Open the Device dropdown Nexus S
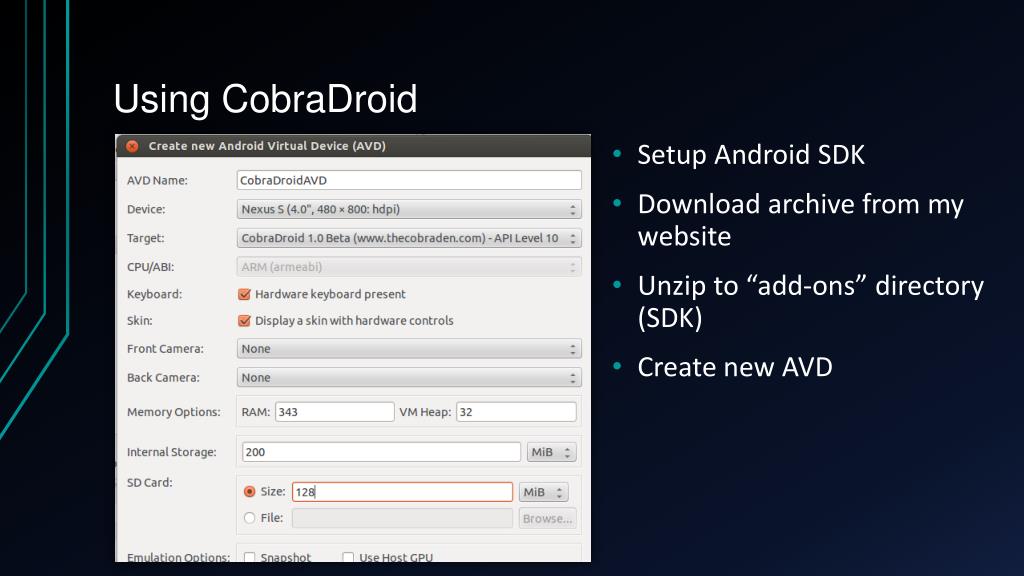Viewport: 1024px width, 576px height. pos(409,209)
